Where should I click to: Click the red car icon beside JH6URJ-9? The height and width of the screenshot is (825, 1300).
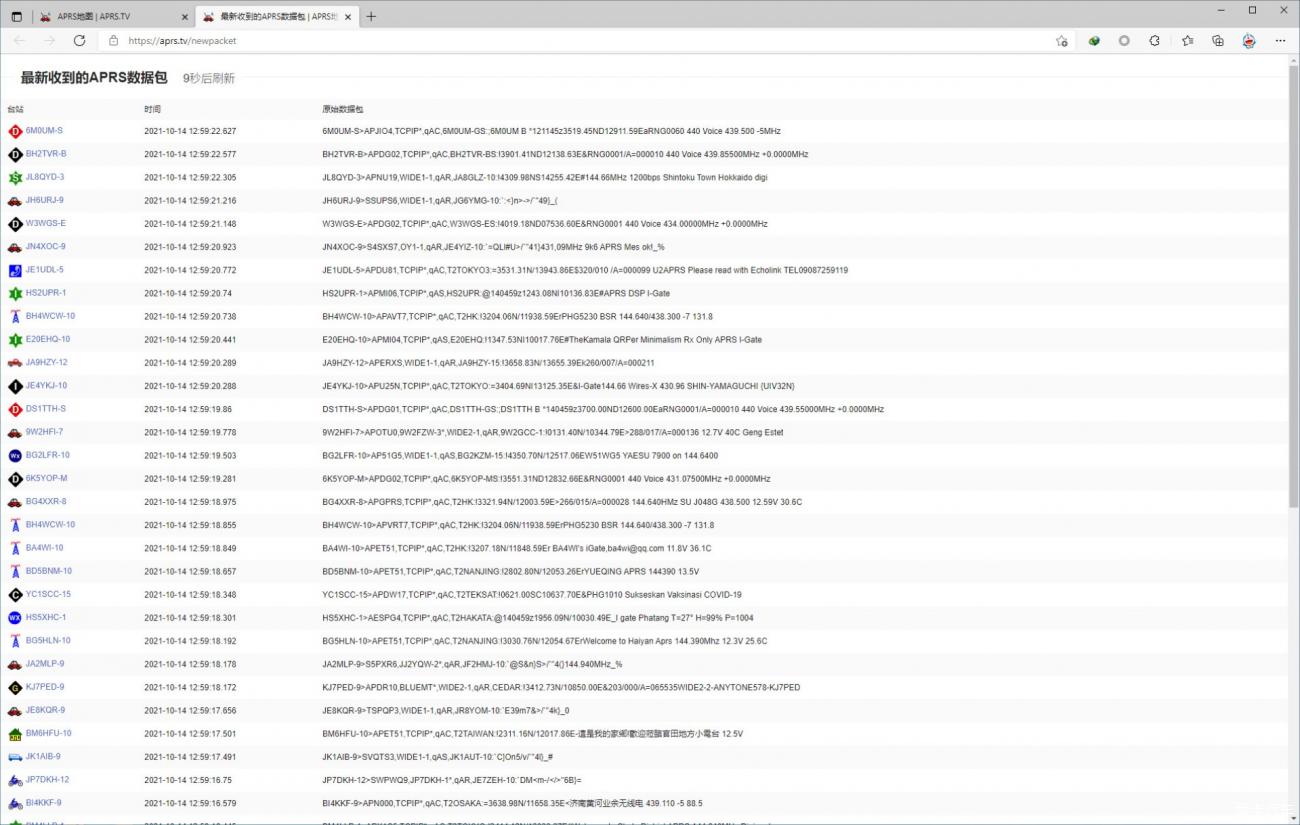click(x=15, y=201)
